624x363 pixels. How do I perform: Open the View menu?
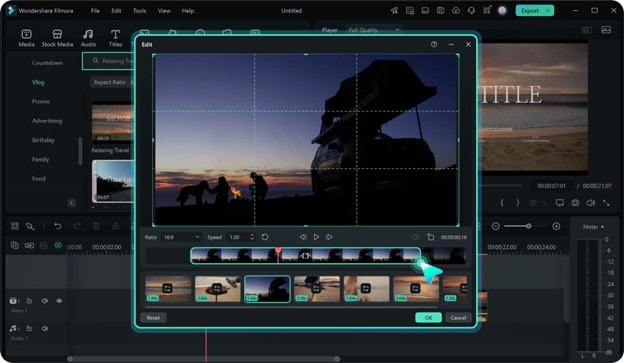pos(164,11)
